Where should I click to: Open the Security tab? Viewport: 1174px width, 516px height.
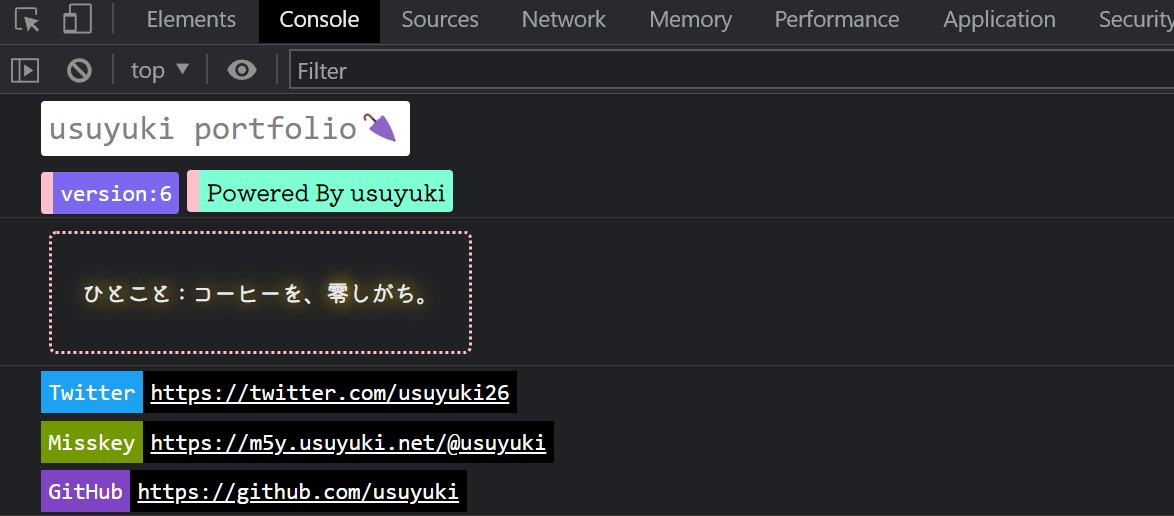click(x=1135, y=20)
